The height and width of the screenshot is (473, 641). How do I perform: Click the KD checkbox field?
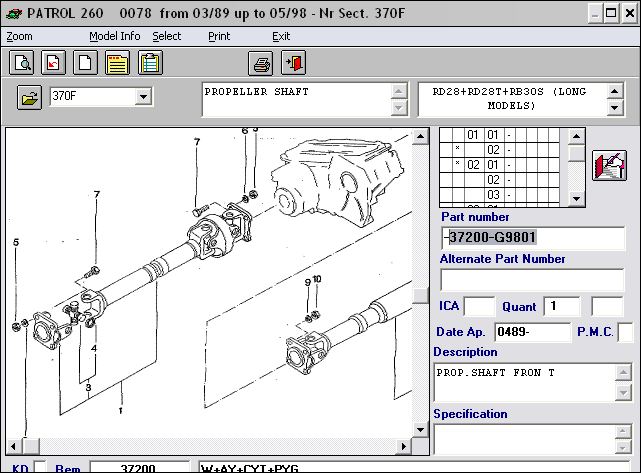40,467
